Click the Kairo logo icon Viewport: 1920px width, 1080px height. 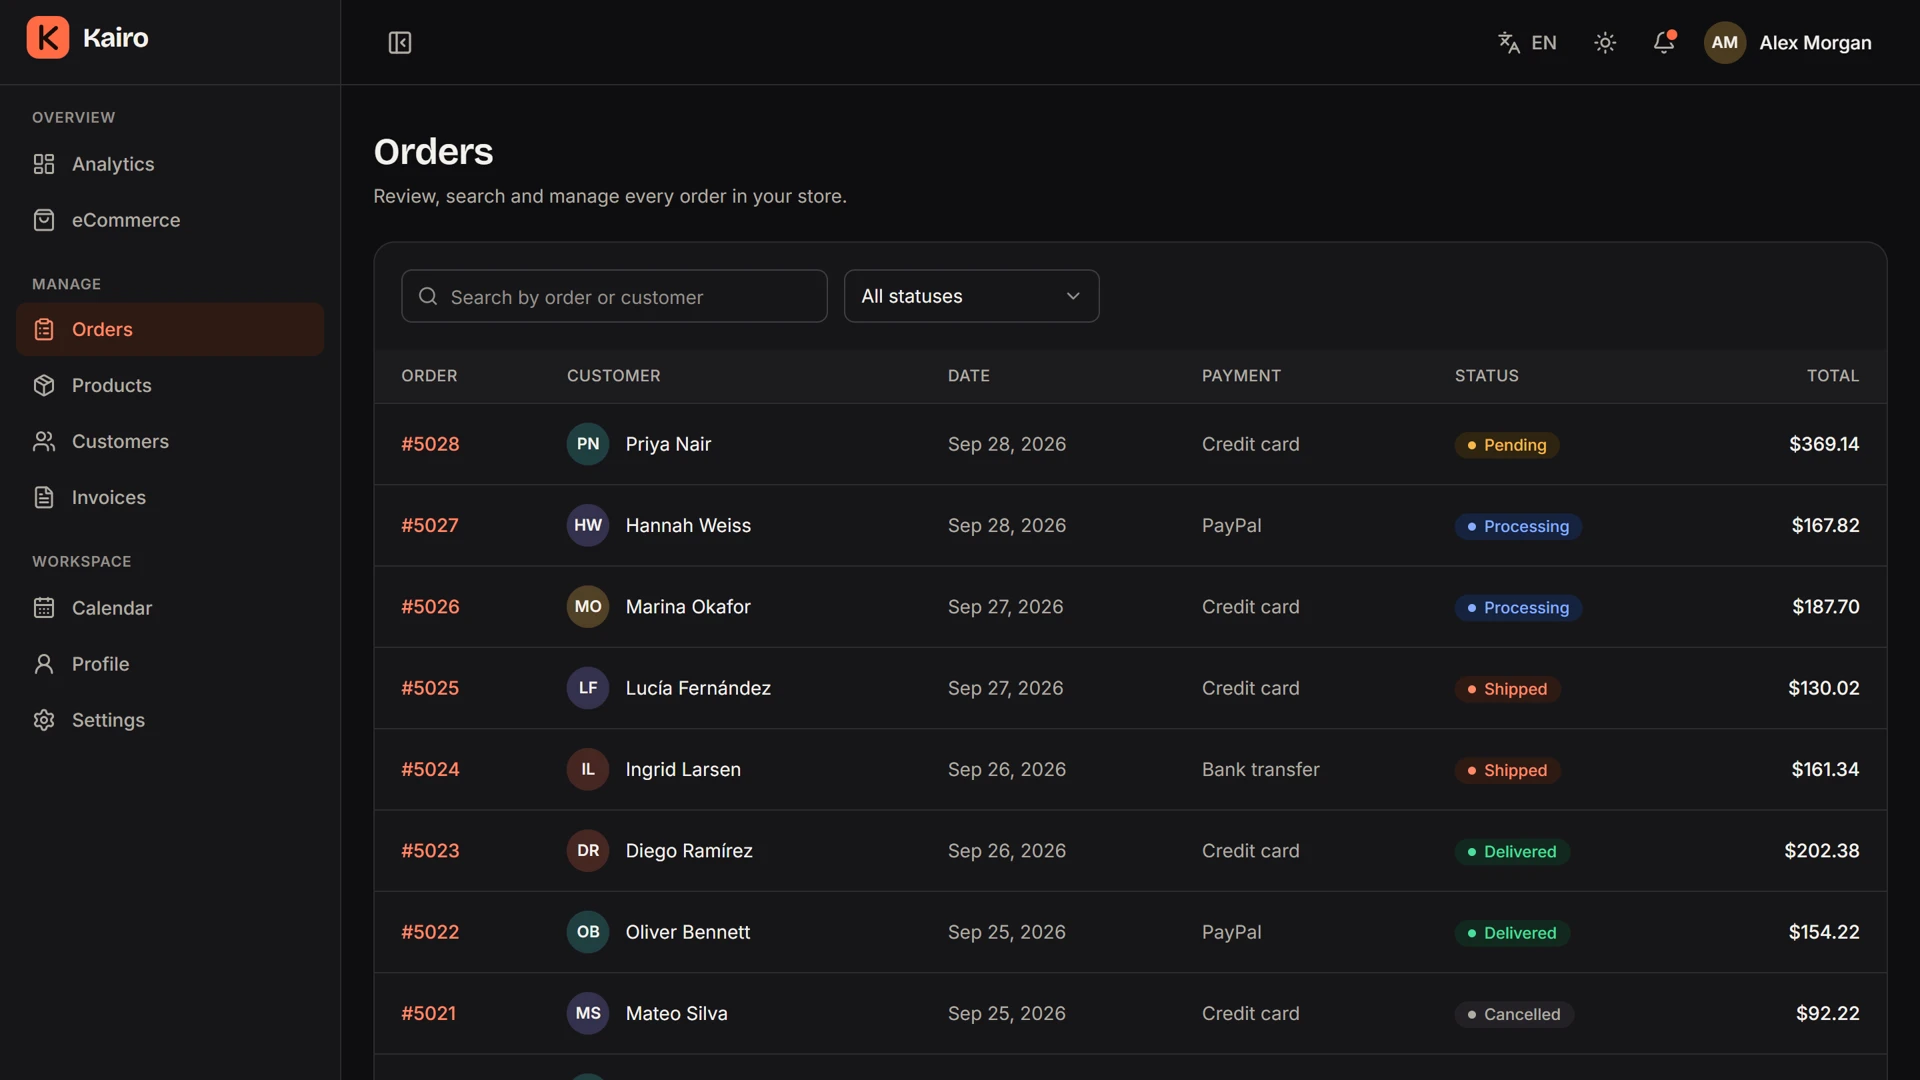pos(48,38)
